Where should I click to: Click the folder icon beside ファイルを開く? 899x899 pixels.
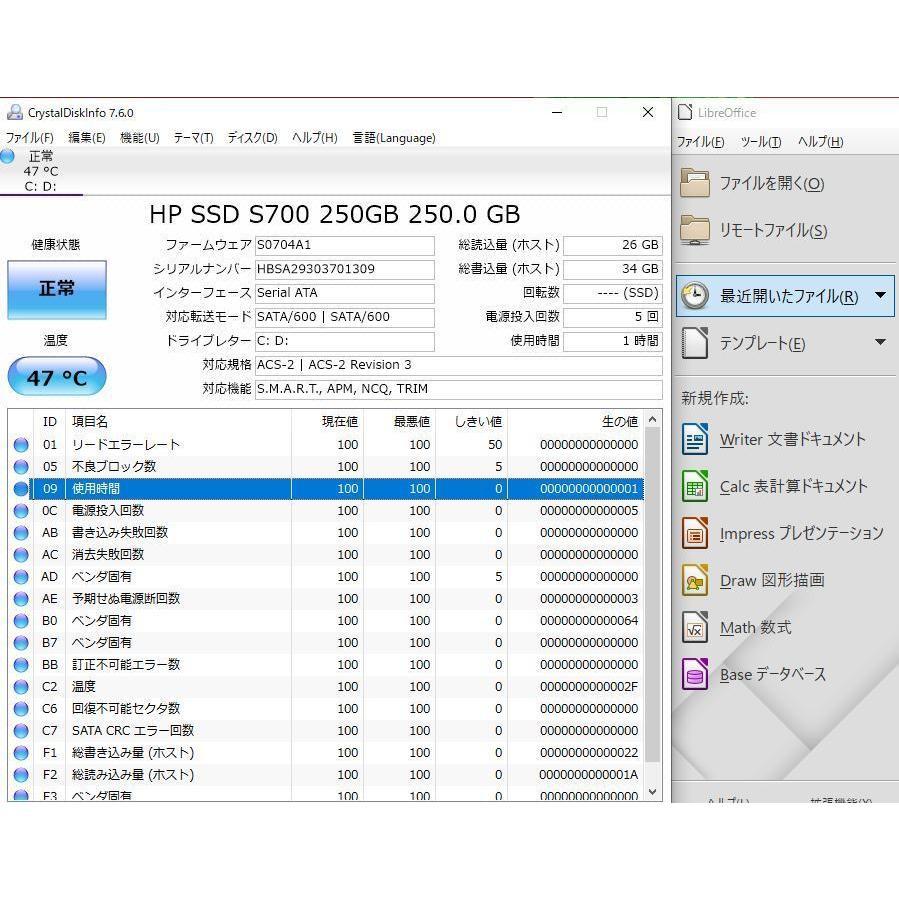coord(695,183)
